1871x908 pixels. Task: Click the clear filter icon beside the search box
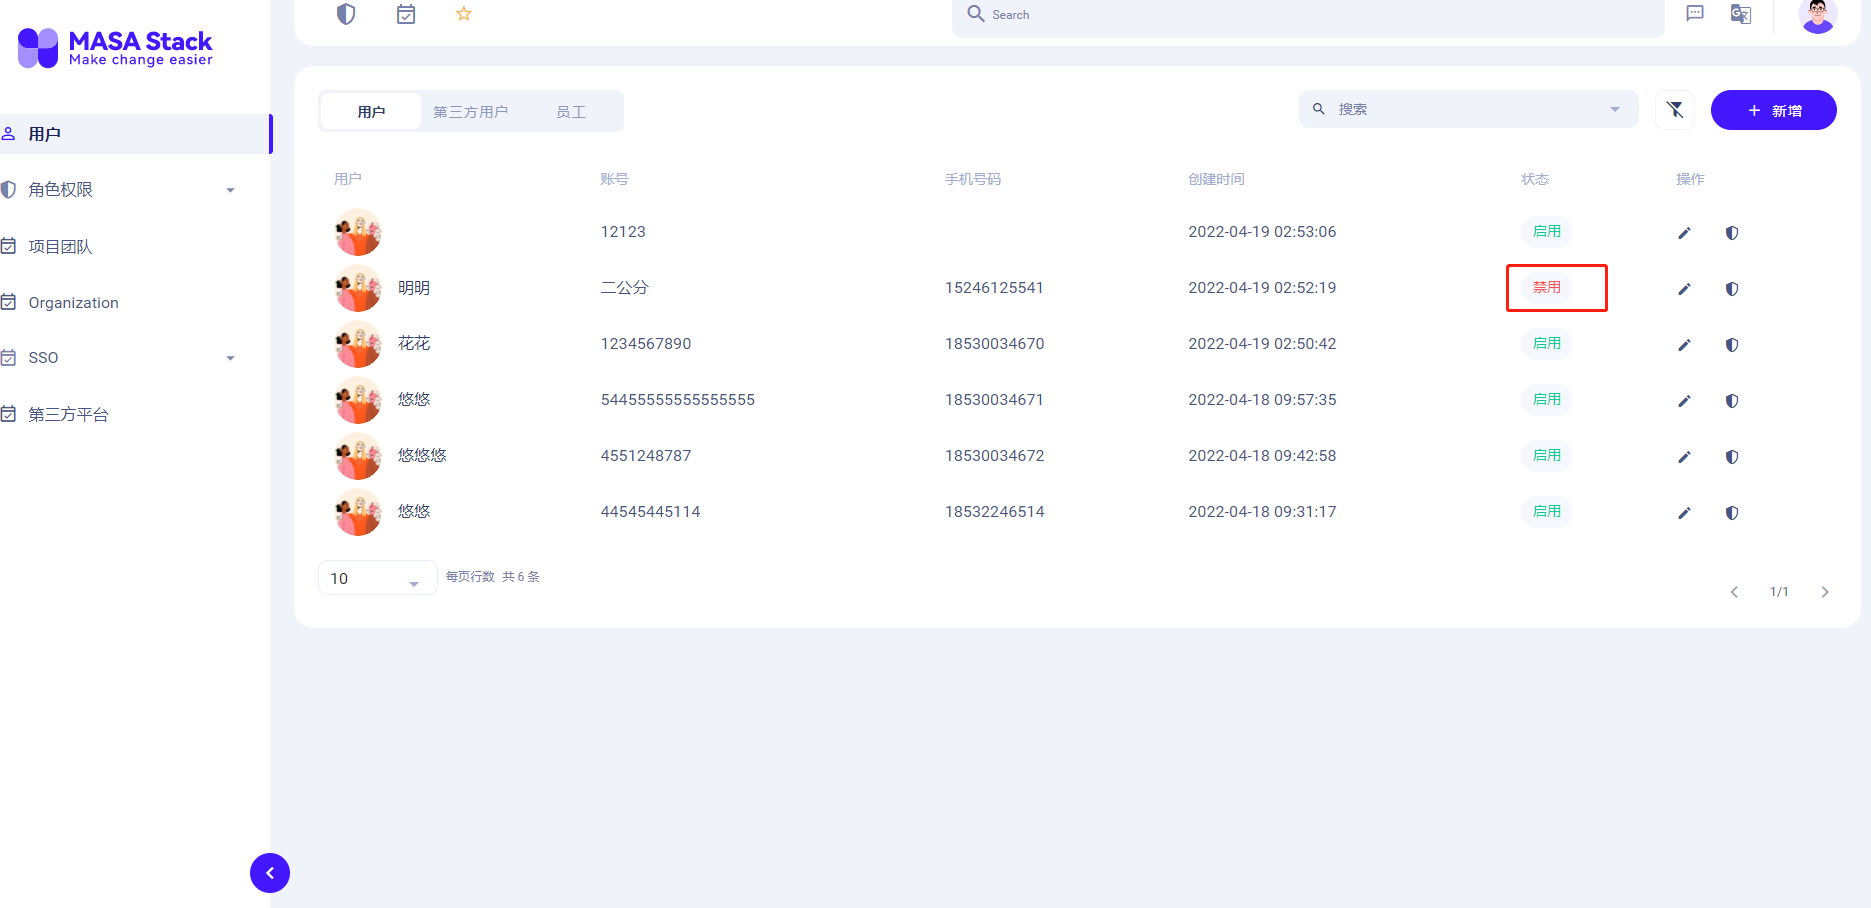pos(1674,110)
